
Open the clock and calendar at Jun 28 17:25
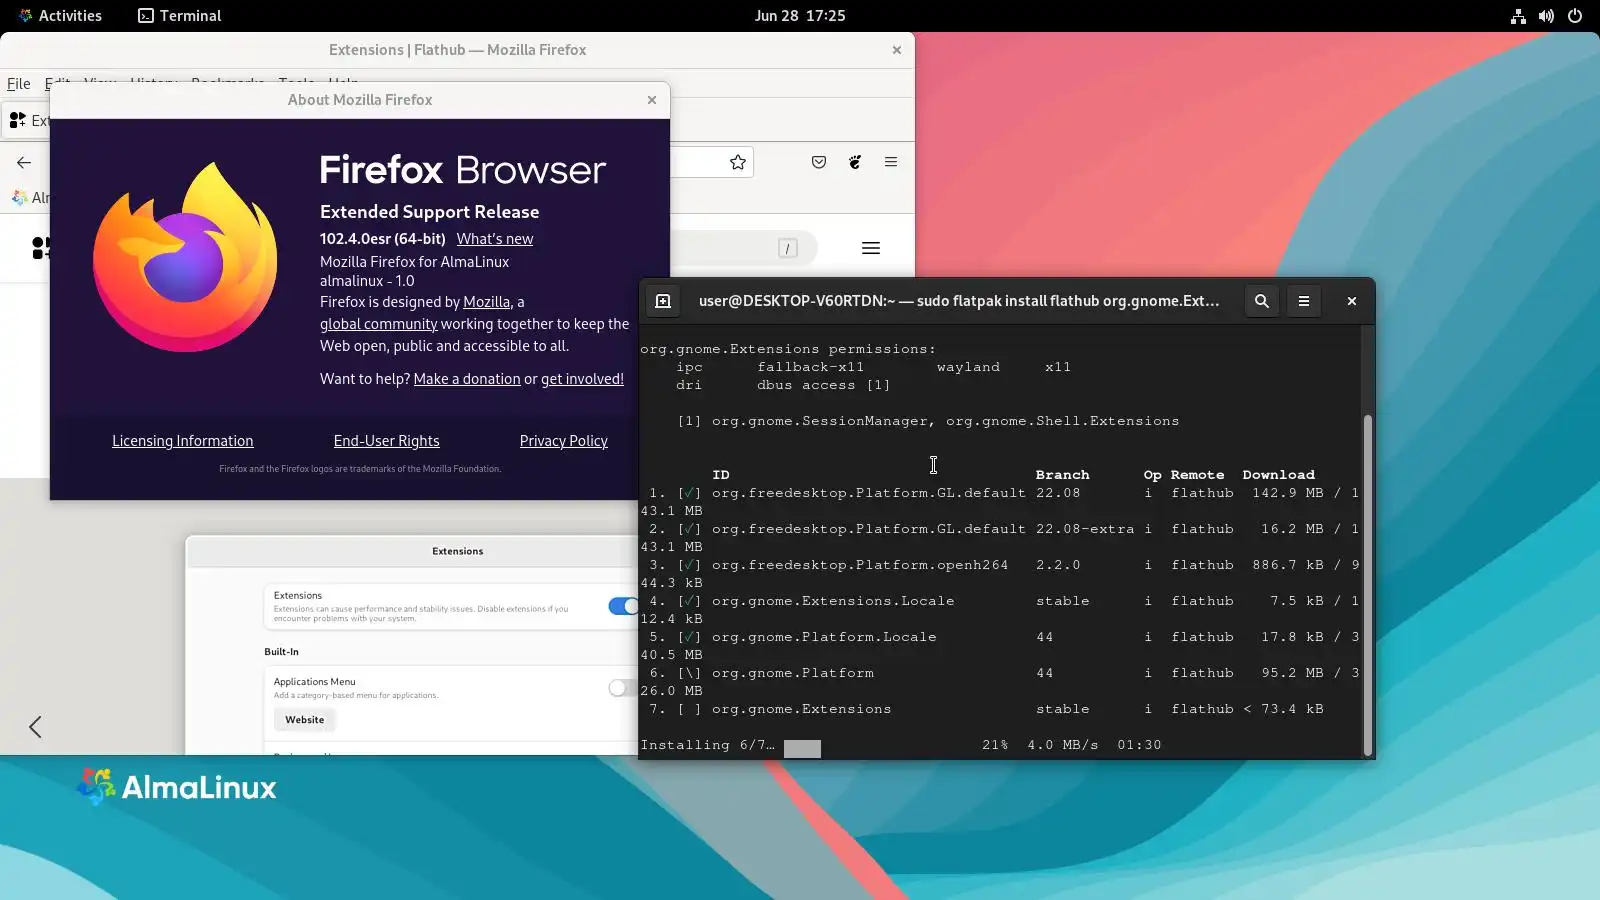[800, 16]
